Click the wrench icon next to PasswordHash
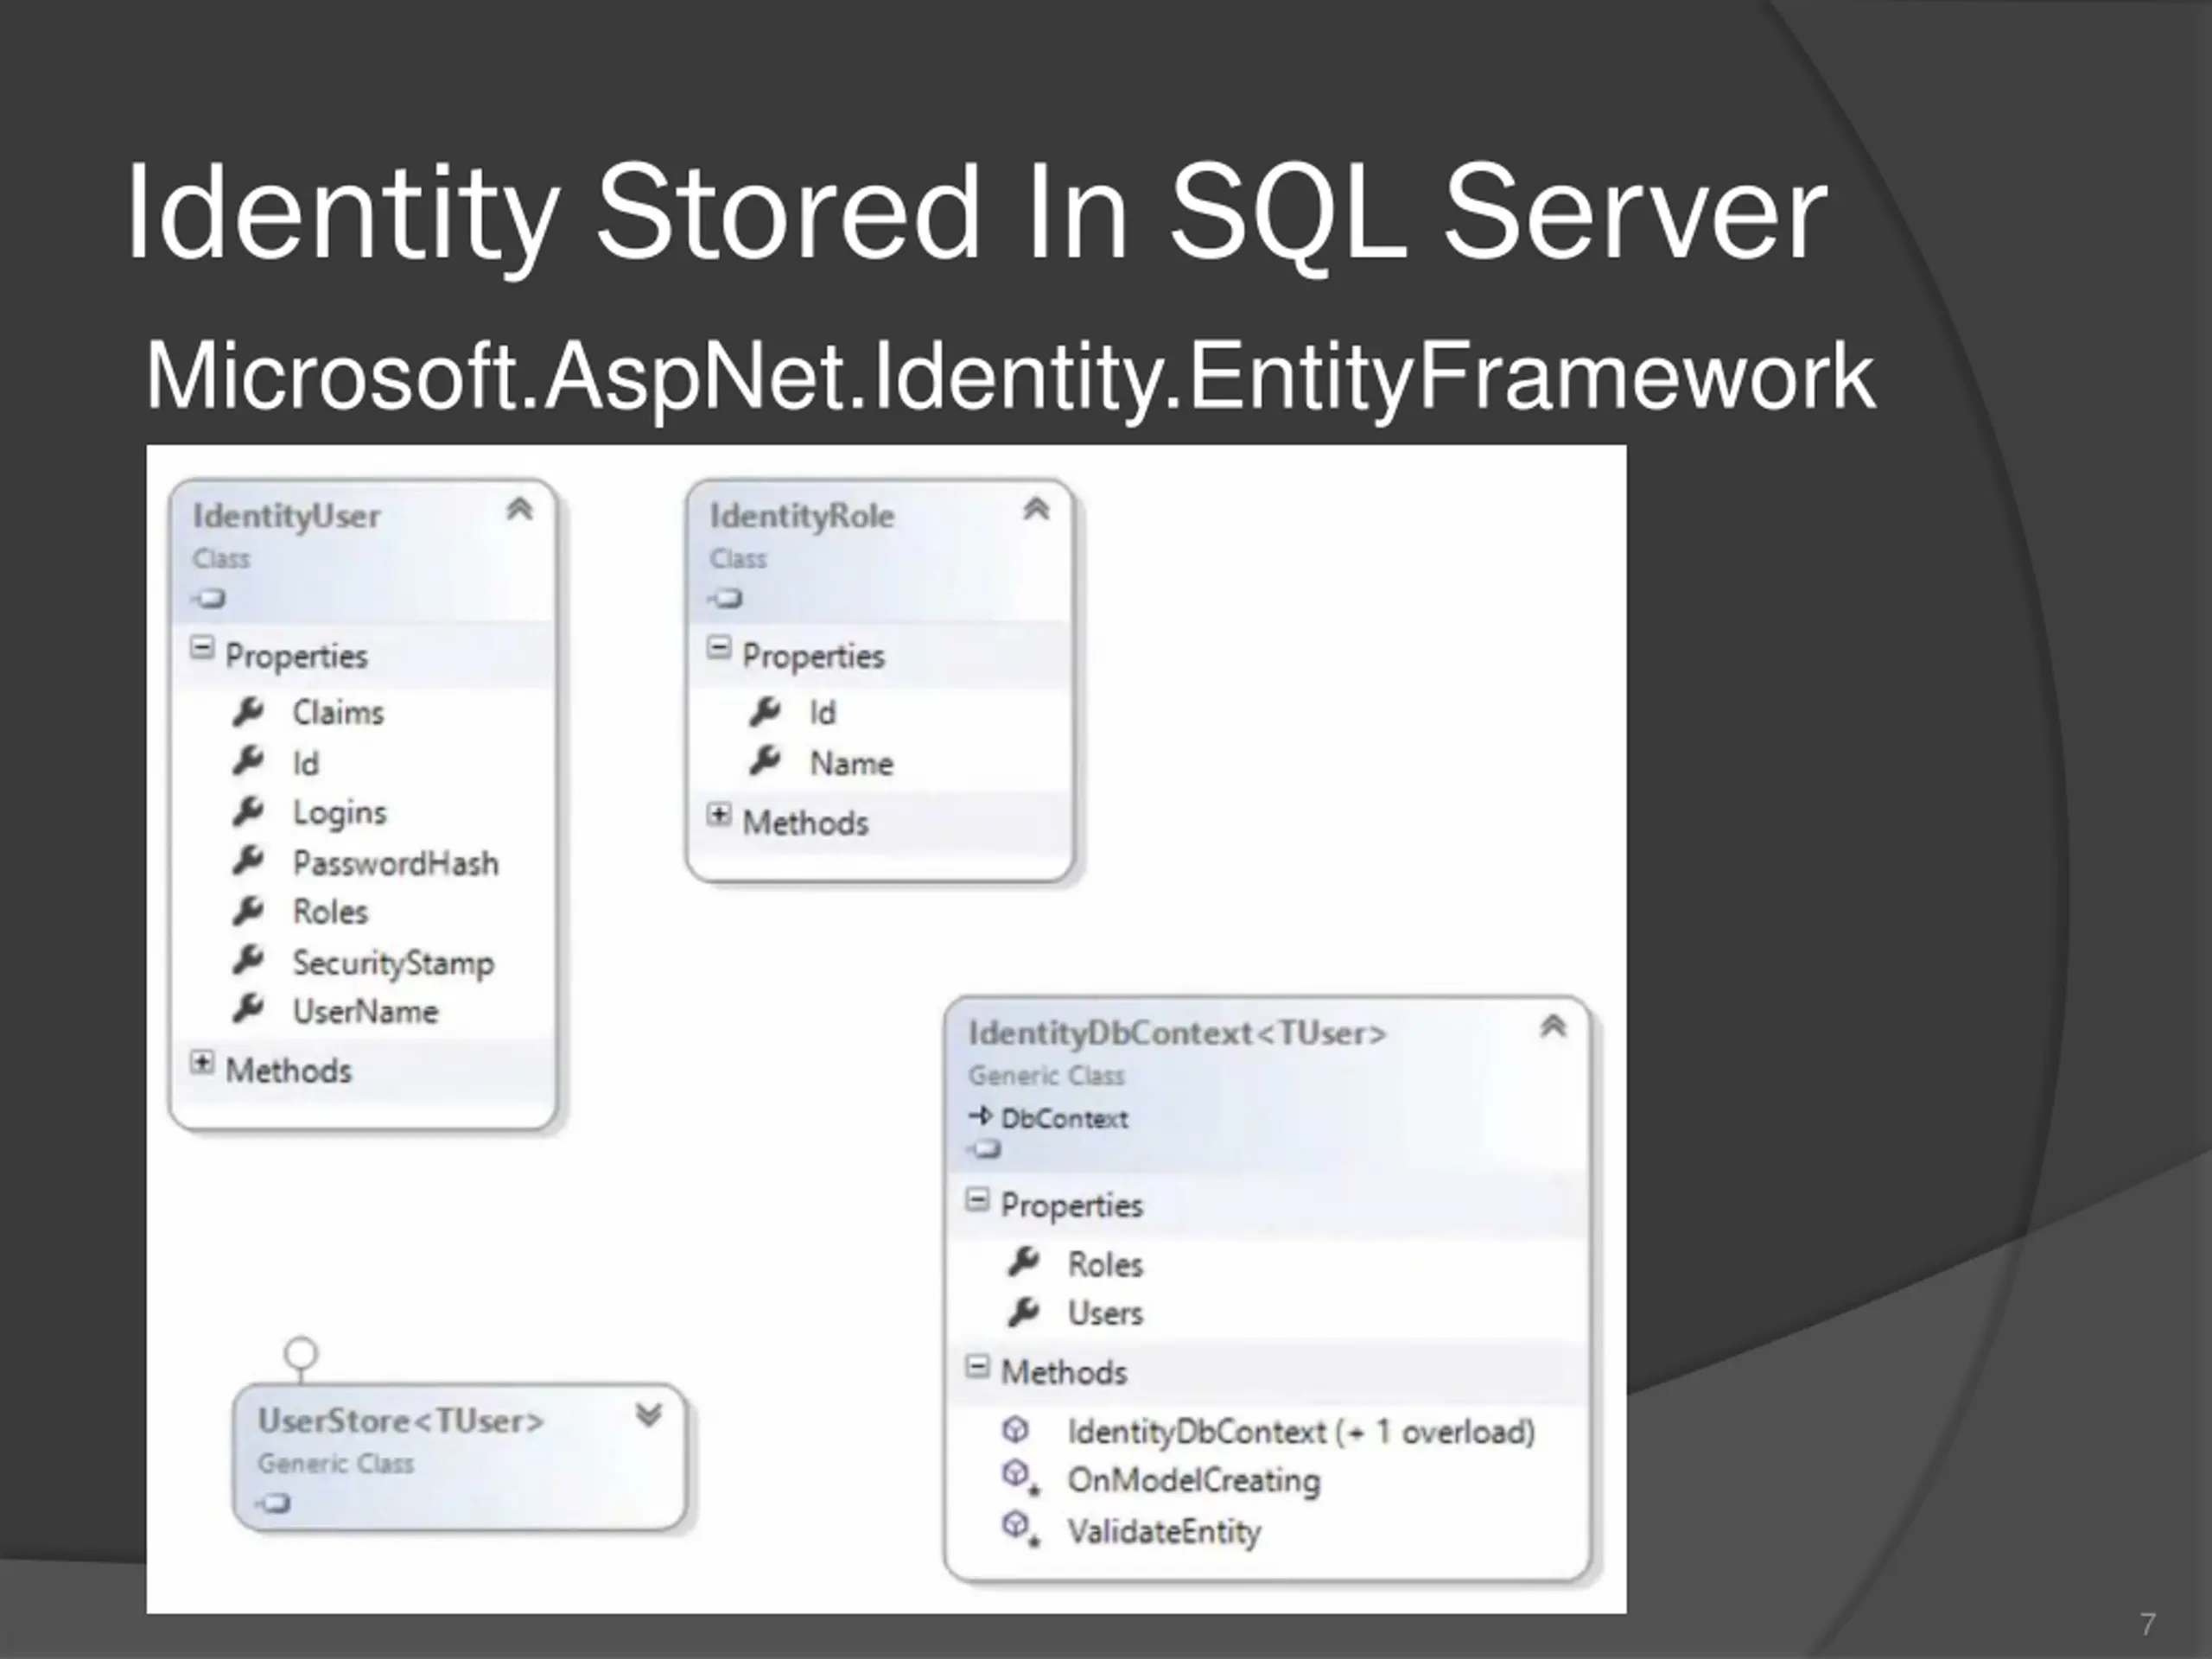This screenshot has width=2212, height=1659. (x=247, y=861)
